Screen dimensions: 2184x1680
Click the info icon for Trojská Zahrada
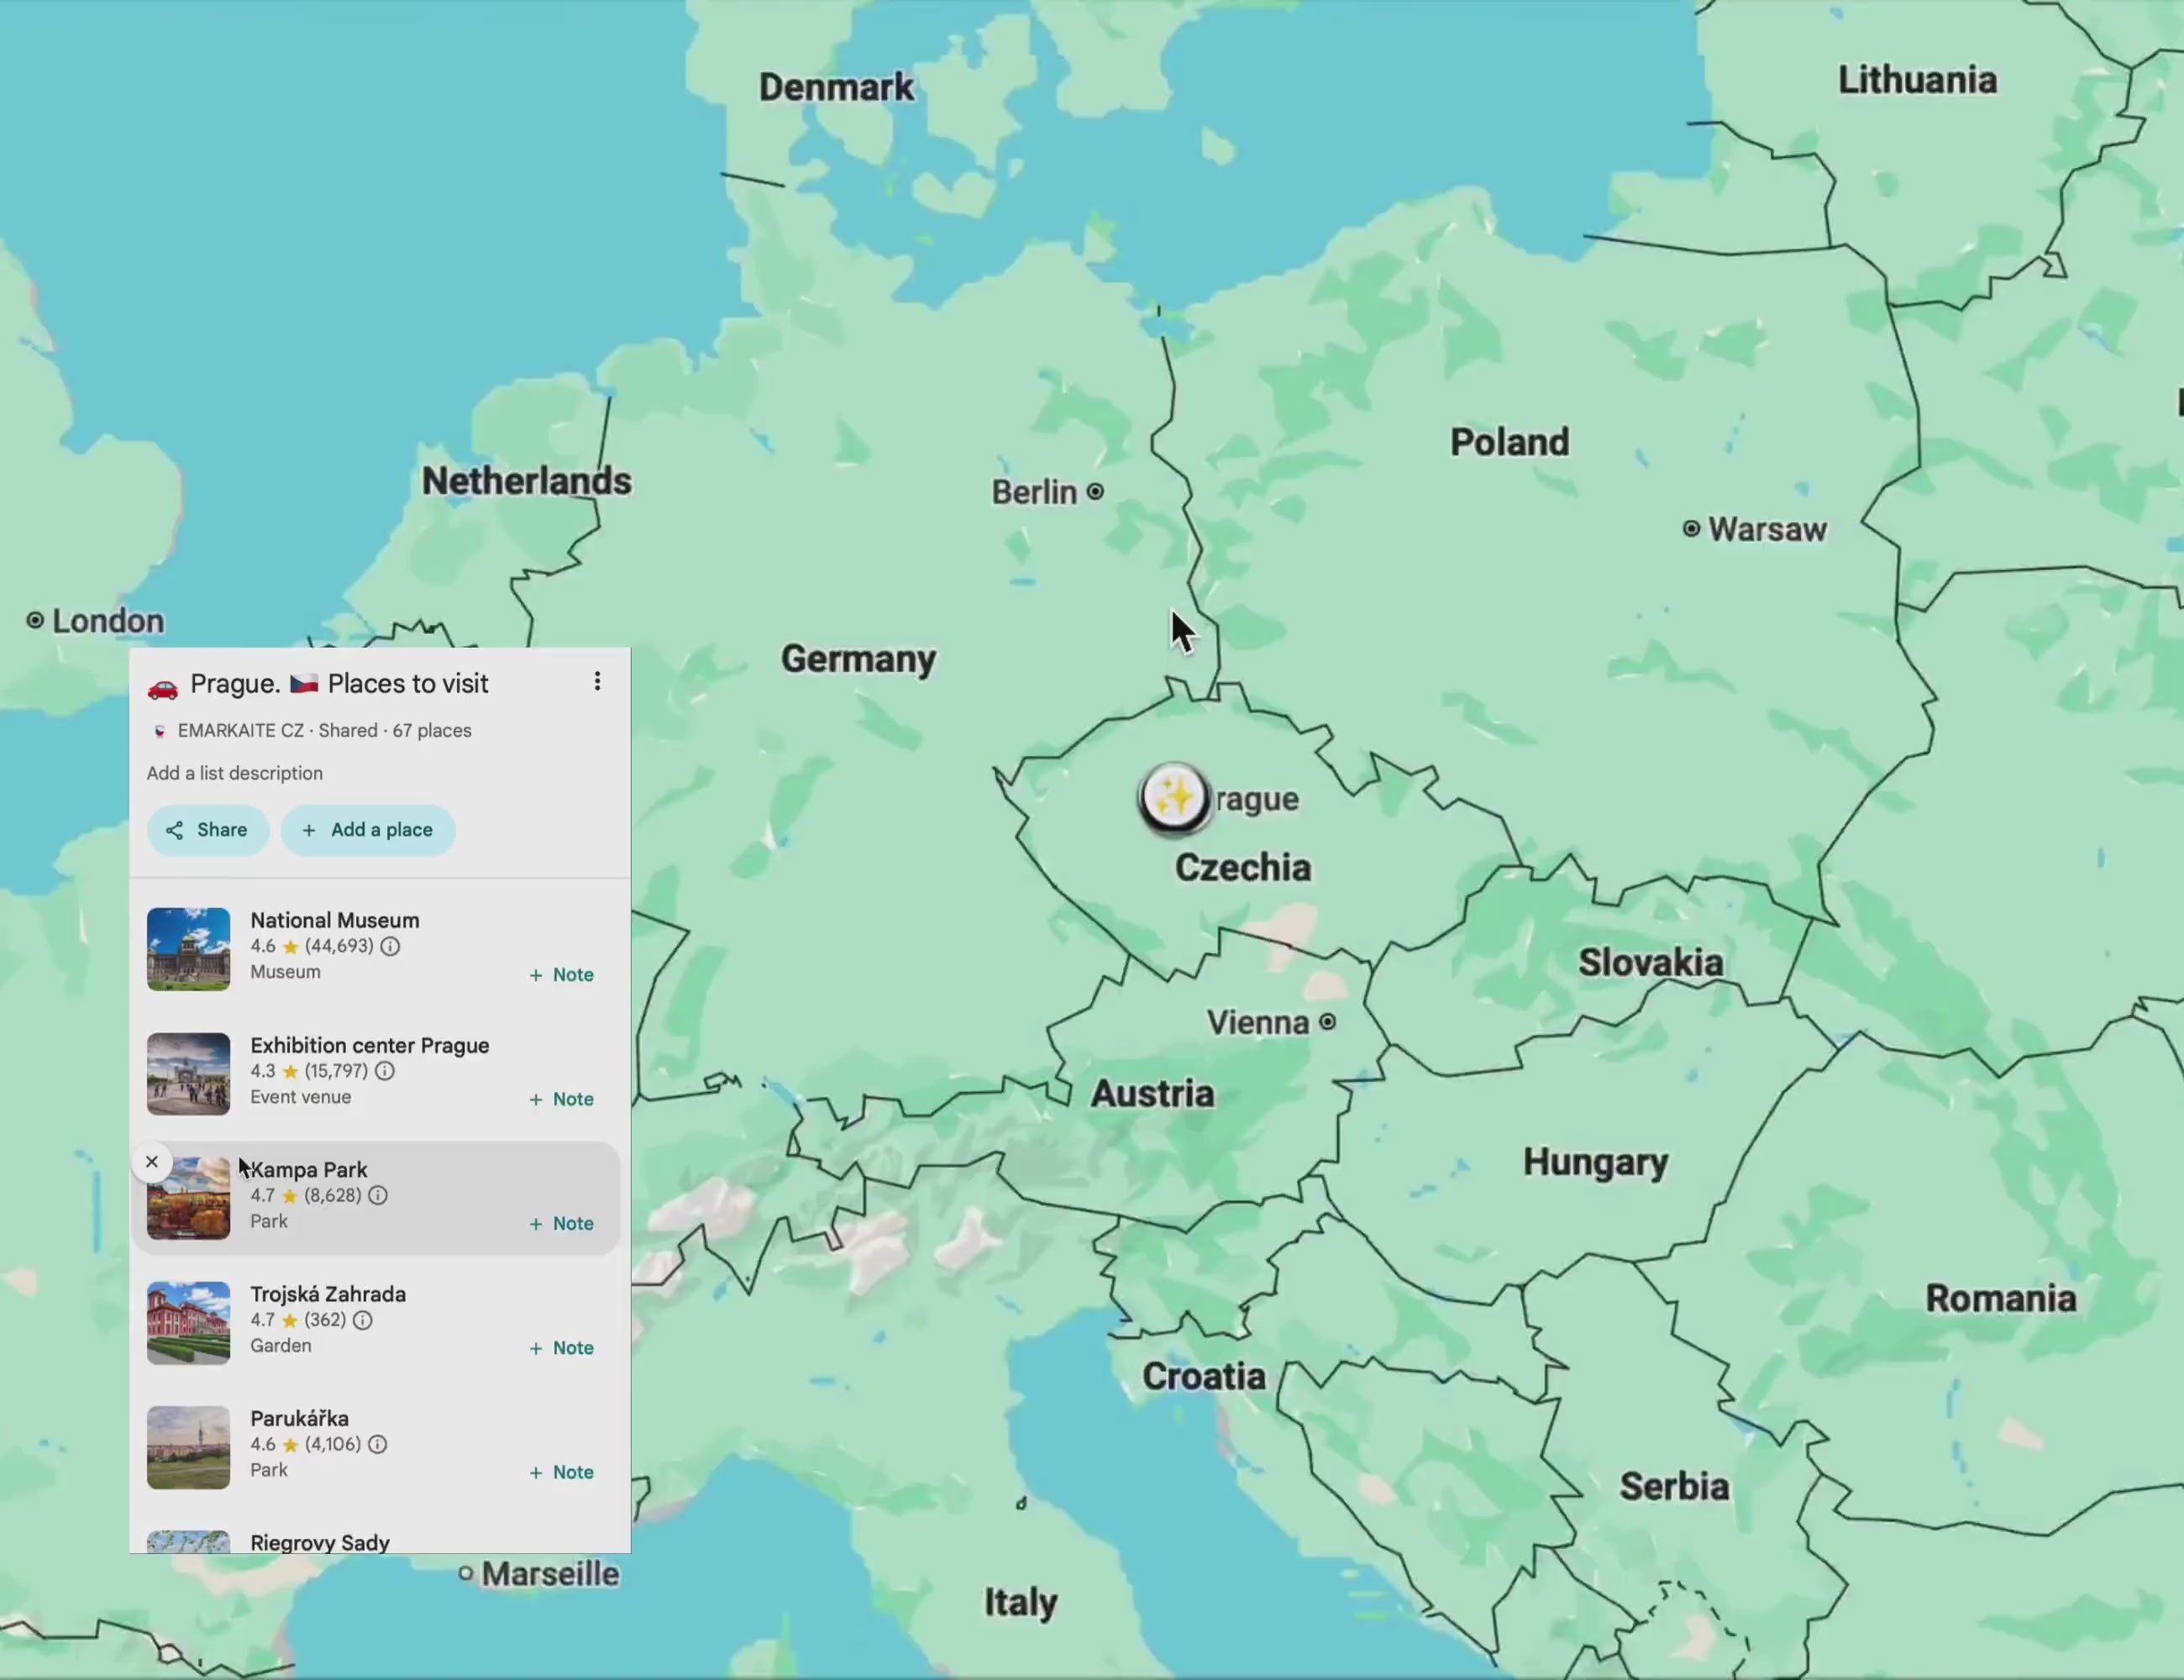click(362, 1320)
